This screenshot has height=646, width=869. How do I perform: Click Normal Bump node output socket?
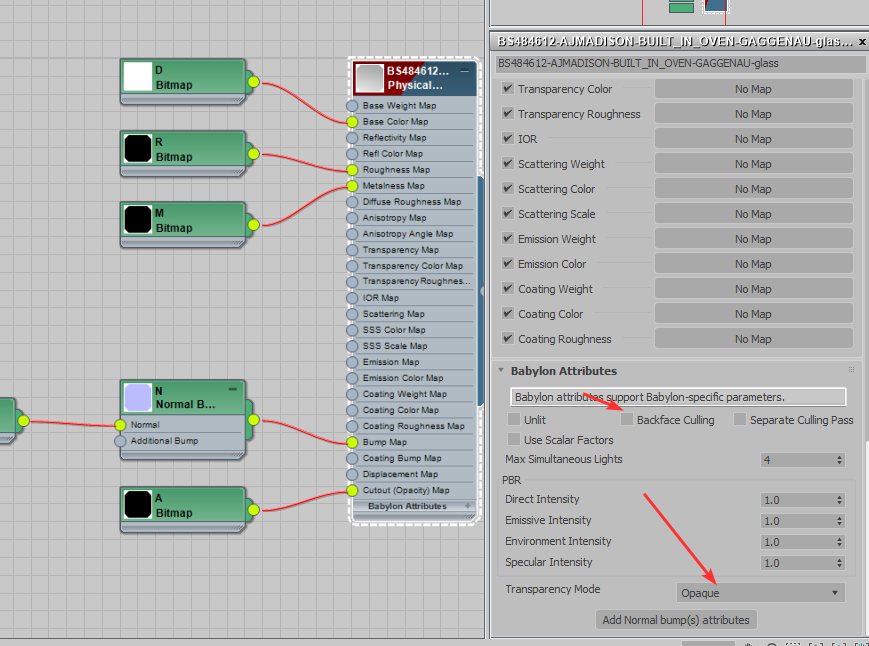click(x=253, y=420)
